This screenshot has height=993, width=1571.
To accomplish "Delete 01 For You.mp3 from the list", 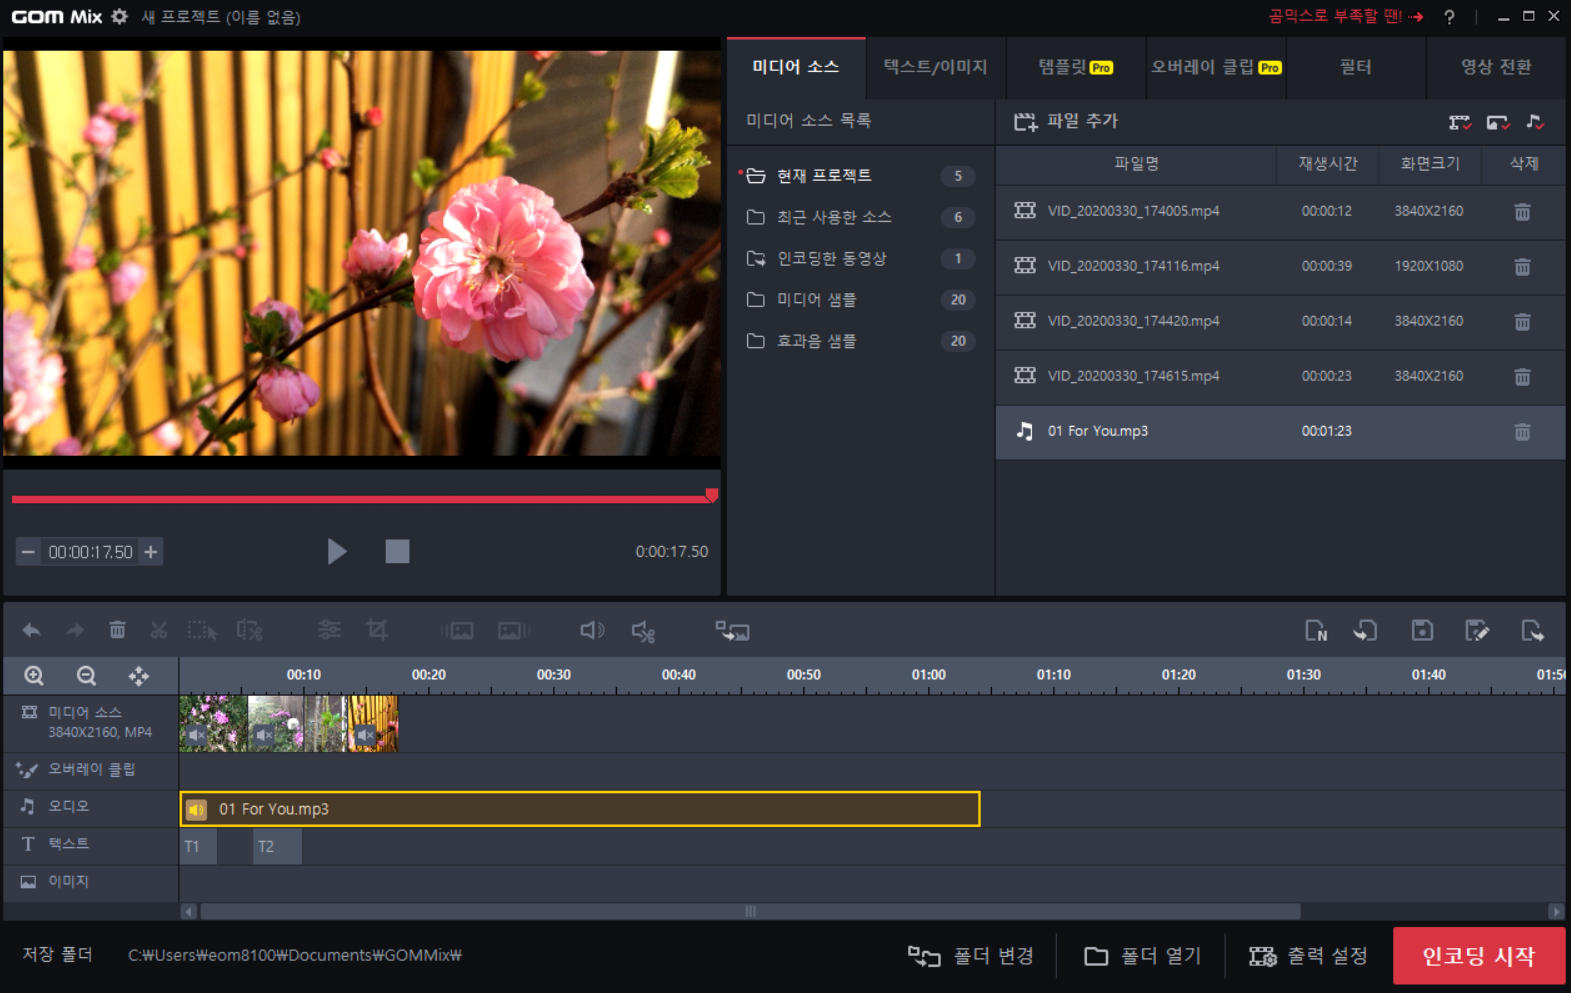I will (1522, 432).
